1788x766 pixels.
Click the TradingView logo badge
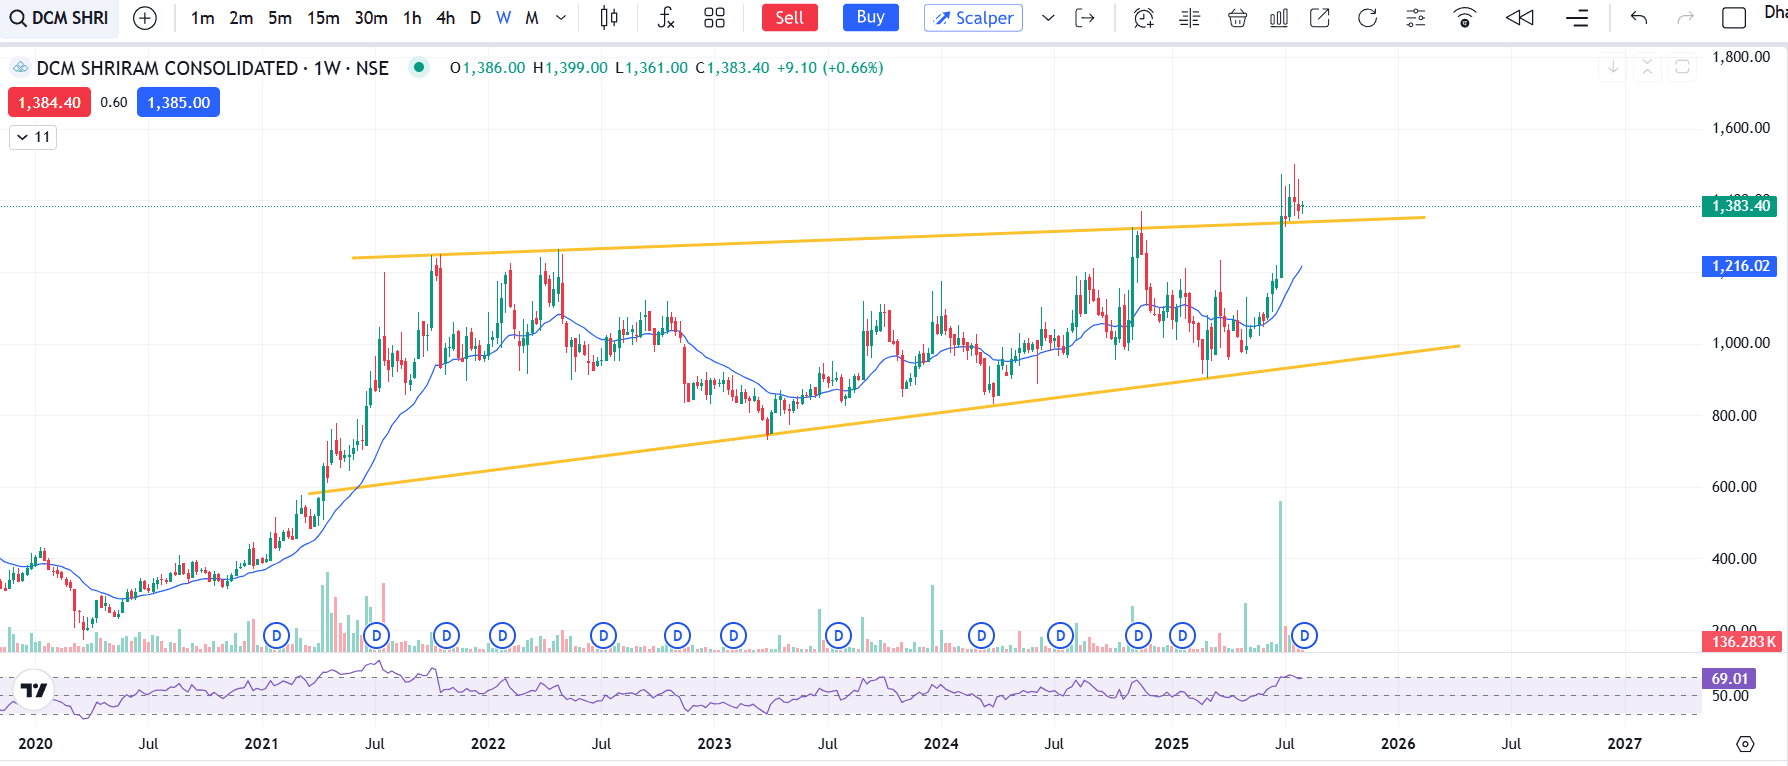pos(34,690)
